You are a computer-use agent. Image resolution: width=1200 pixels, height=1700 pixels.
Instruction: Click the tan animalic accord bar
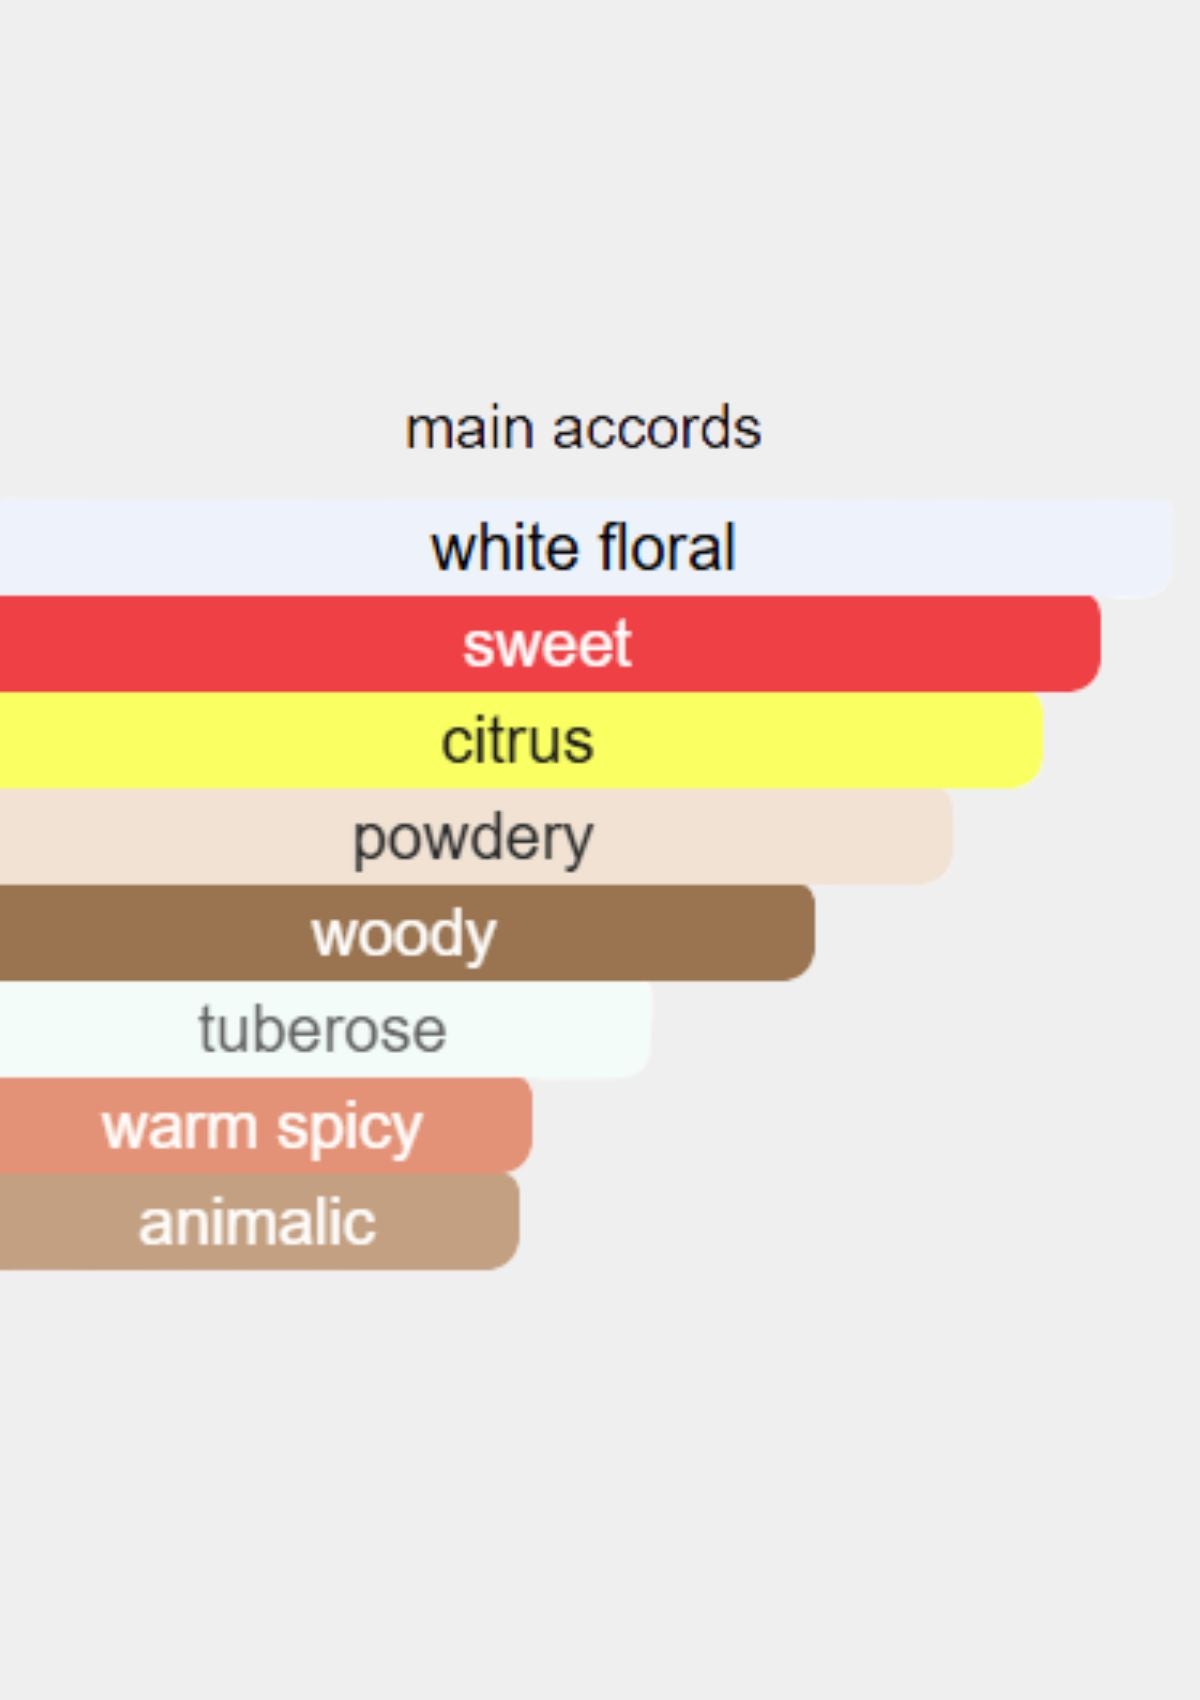pos(259,1222)
